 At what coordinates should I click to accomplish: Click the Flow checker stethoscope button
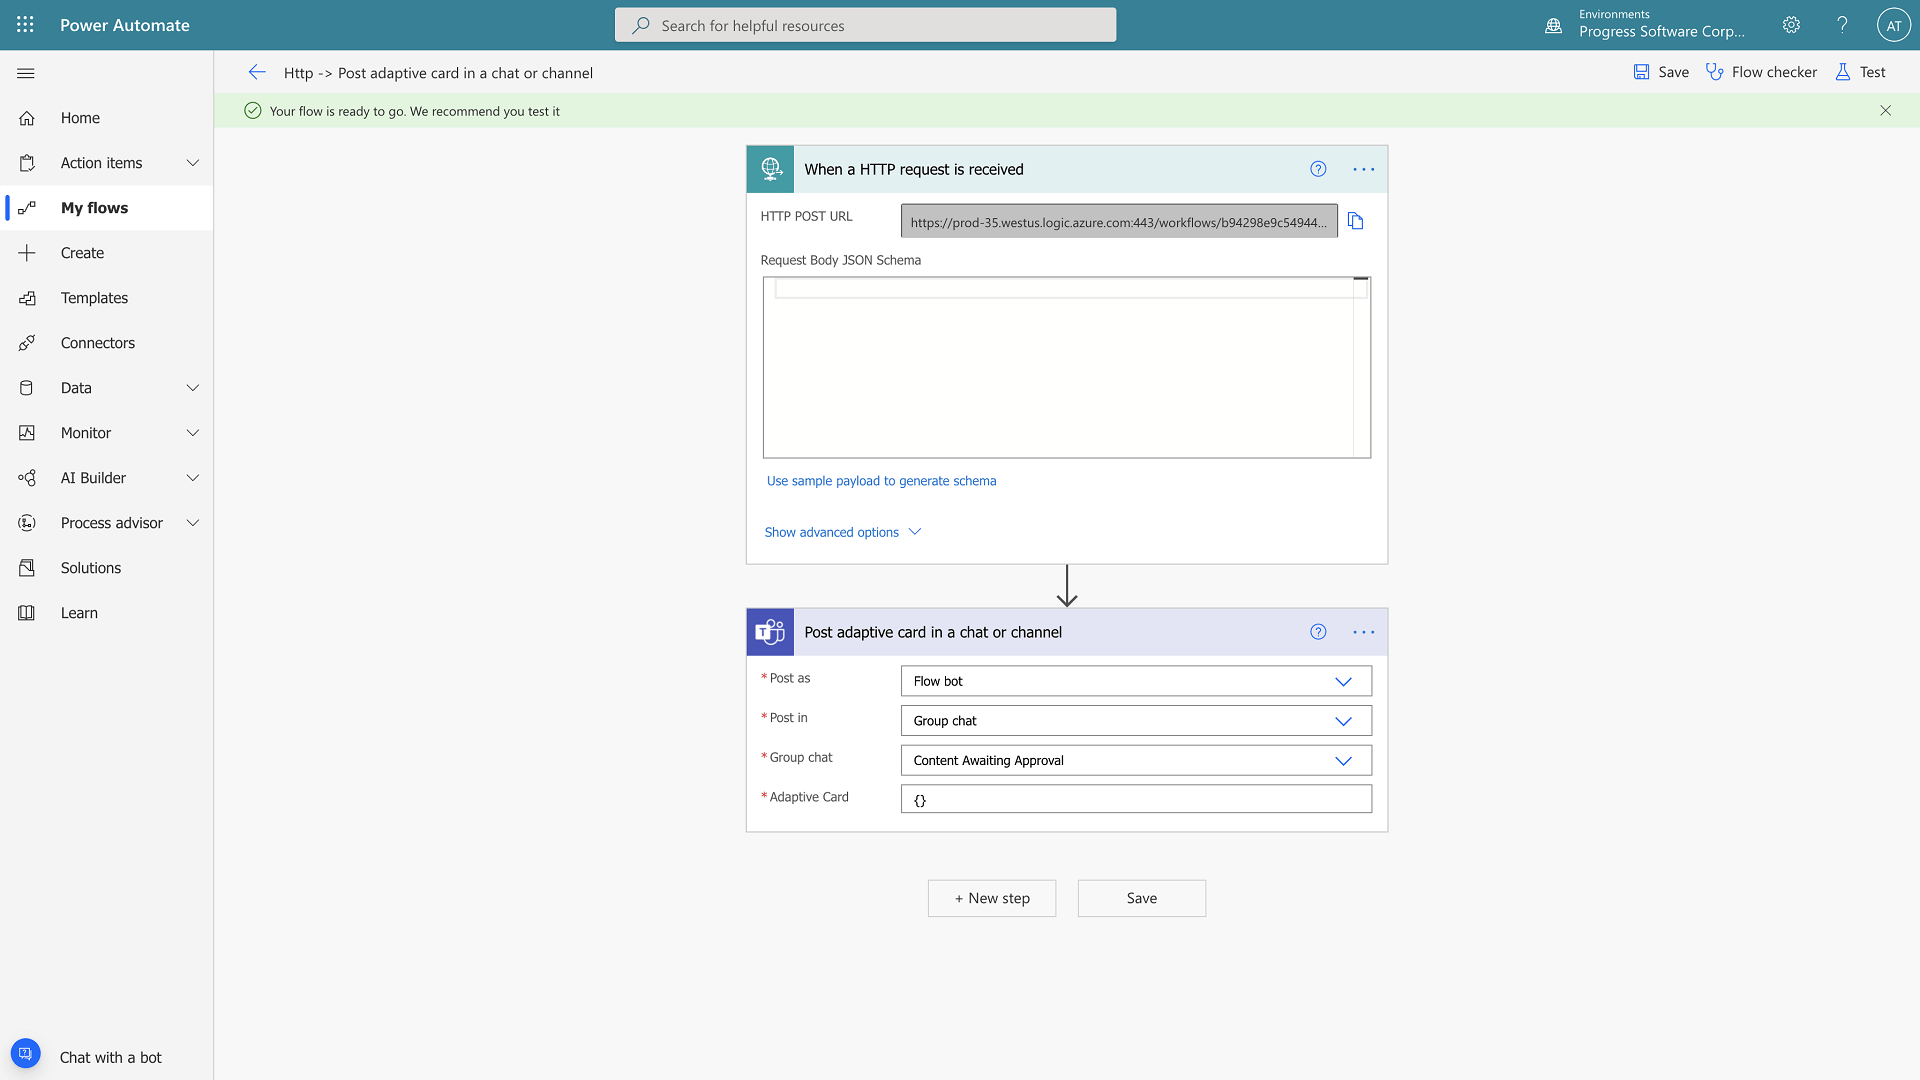(1761, 72)
